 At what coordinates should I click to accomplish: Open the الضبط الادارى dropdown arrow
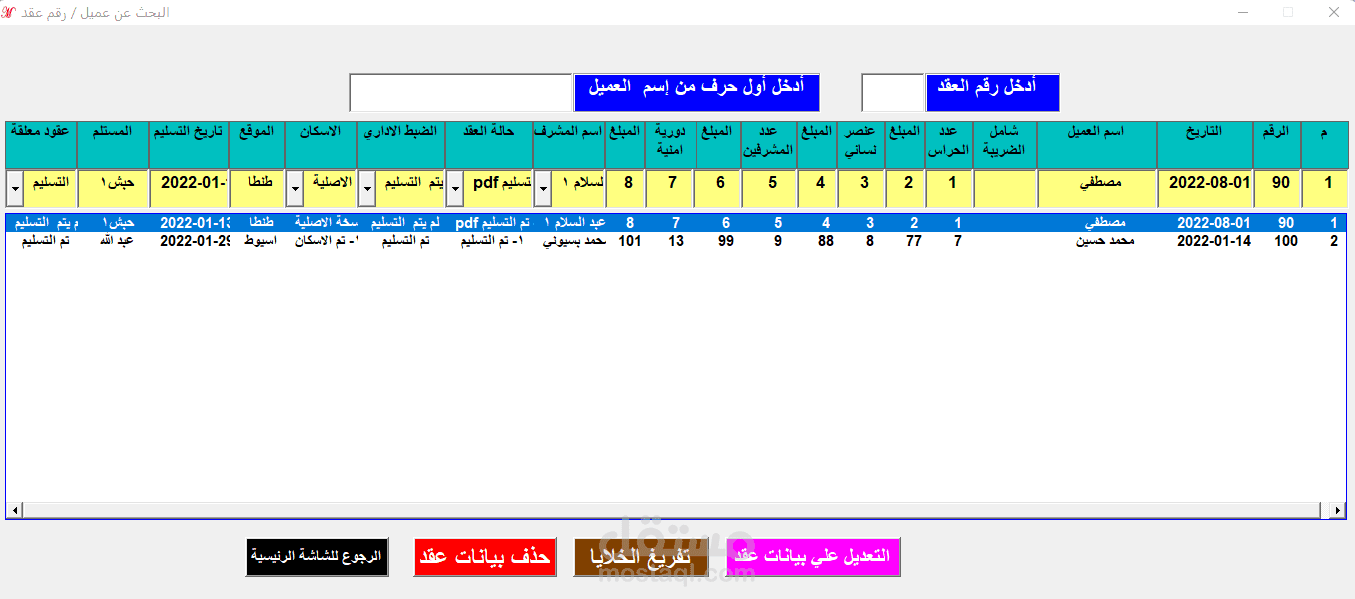click(367, 186)
